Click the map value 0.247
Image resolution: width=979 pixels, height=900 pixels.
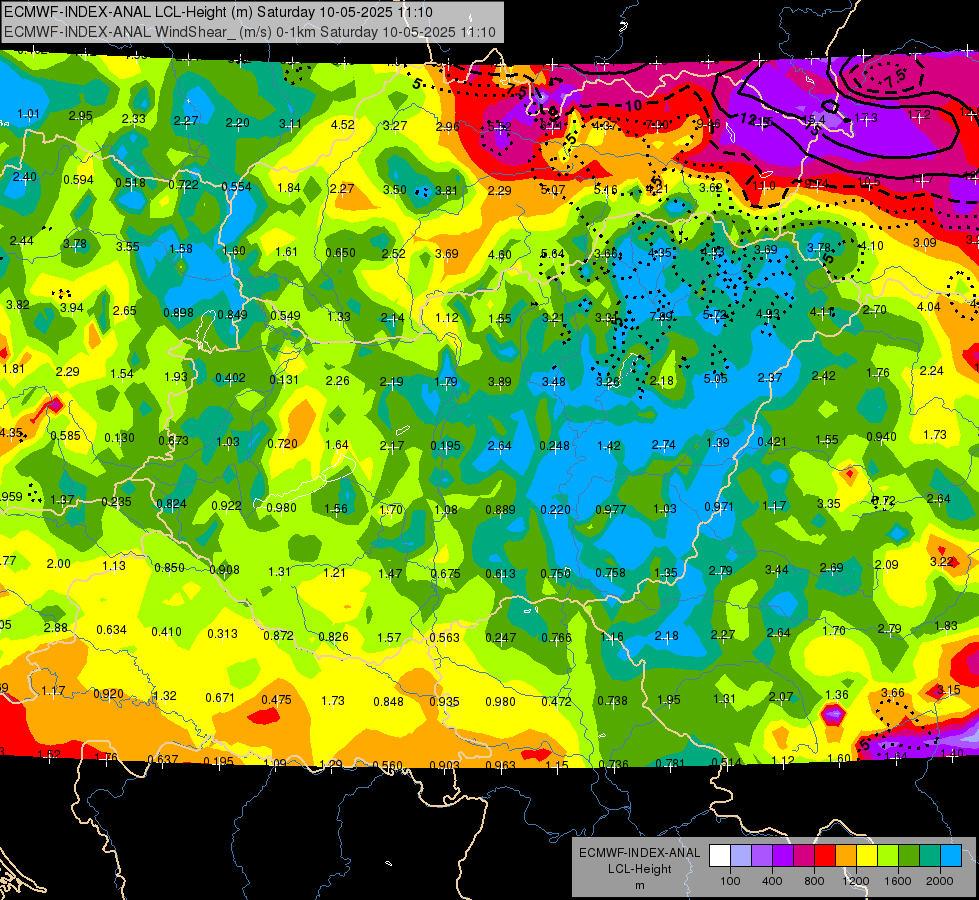[501, 638]
